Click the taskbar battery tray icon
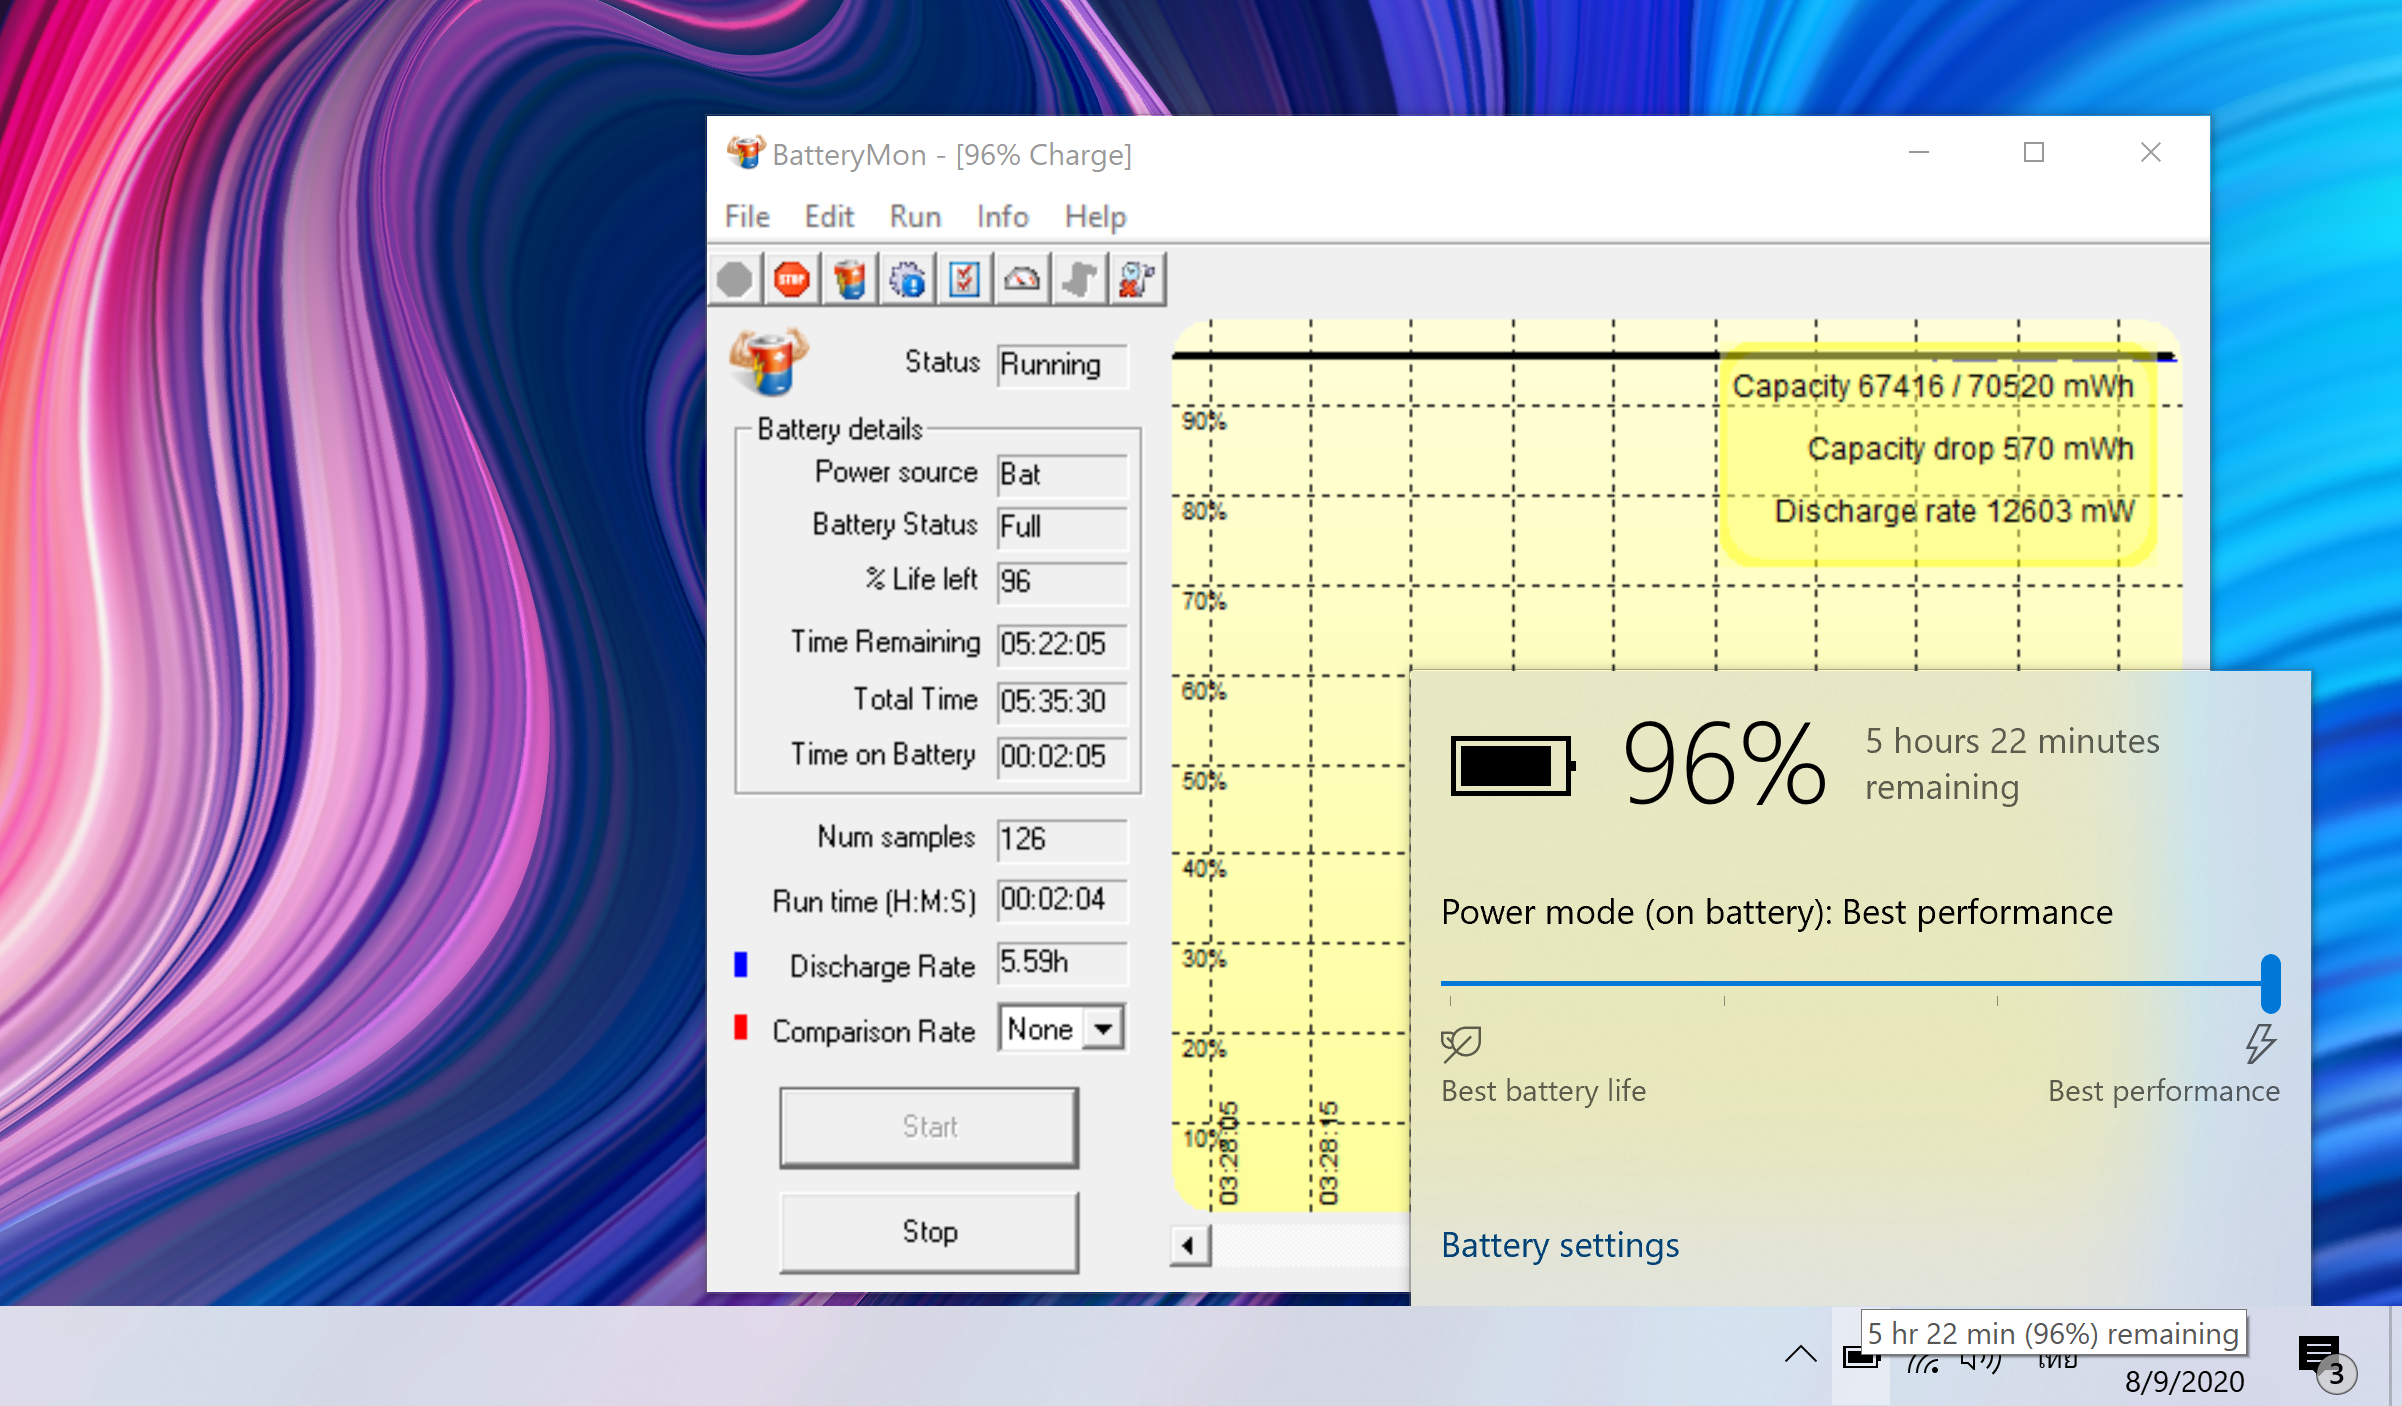The height and width of the screenshot is (1406, 2402). click(1861, 1358)
